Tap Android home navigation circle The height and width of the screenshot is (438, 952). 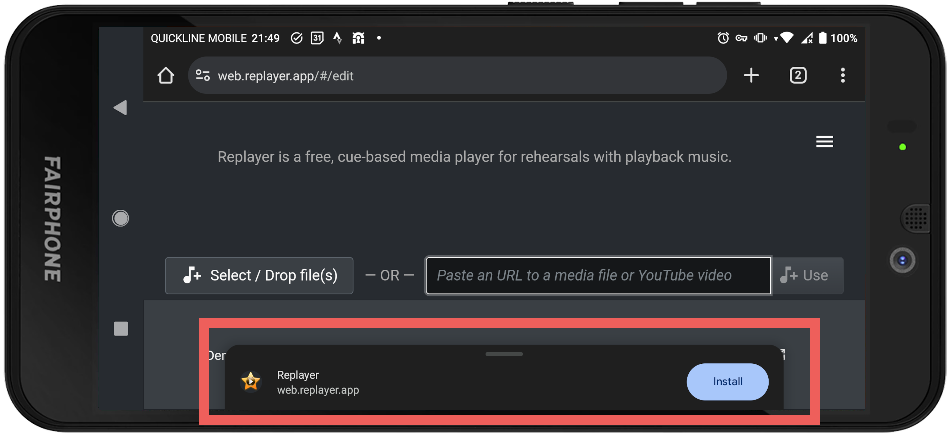[121, 218]
